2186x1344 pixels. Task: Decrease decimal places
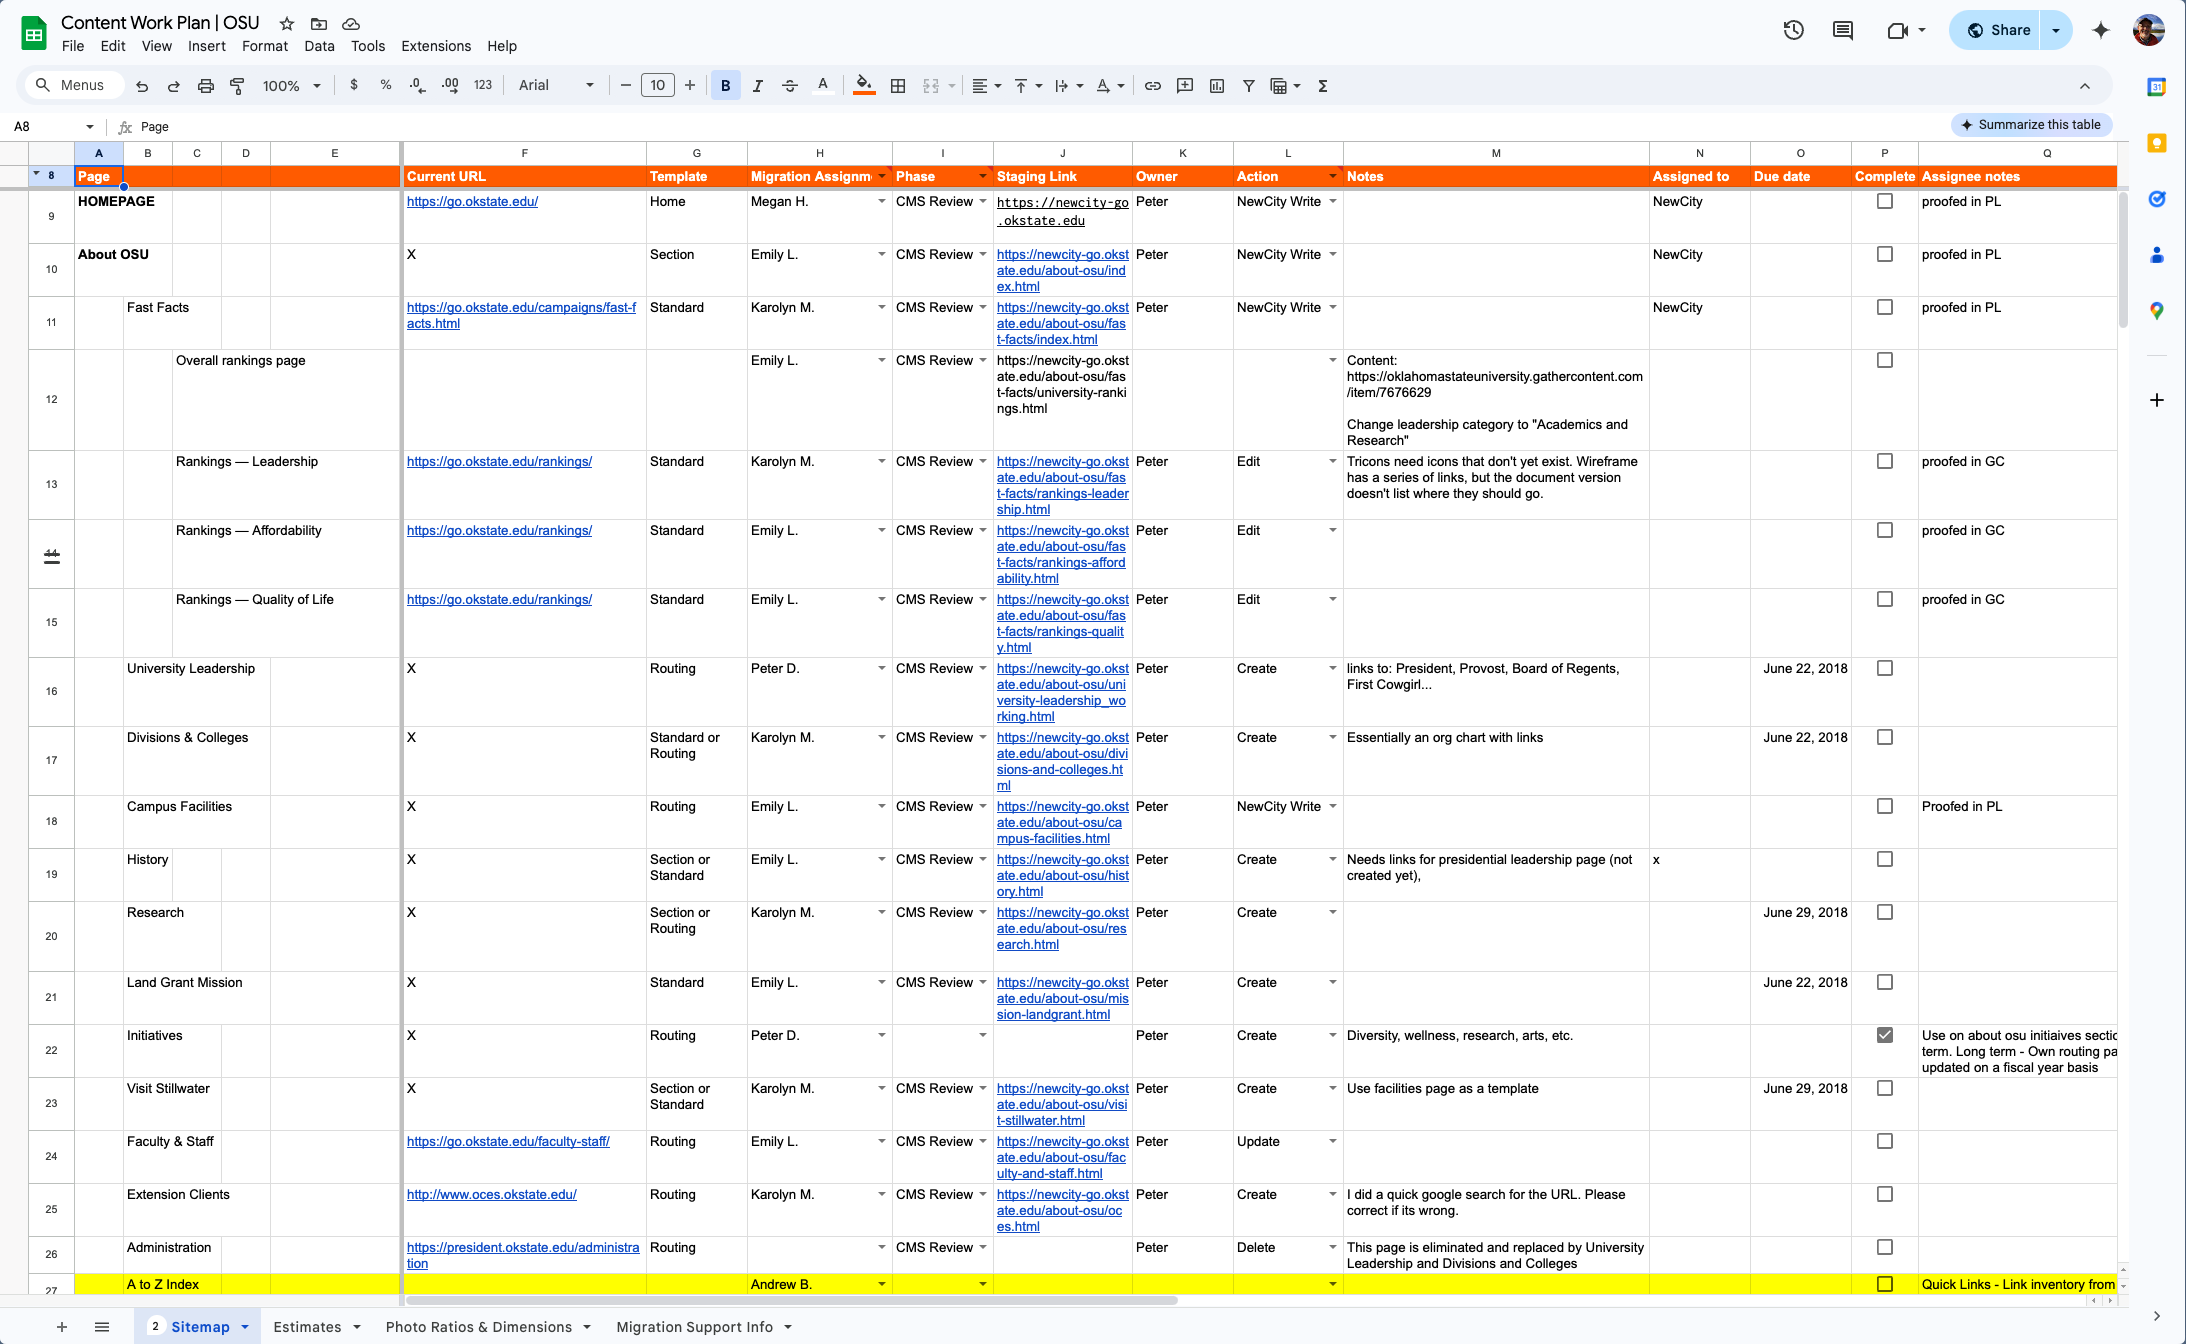click(x=418, y=86)
